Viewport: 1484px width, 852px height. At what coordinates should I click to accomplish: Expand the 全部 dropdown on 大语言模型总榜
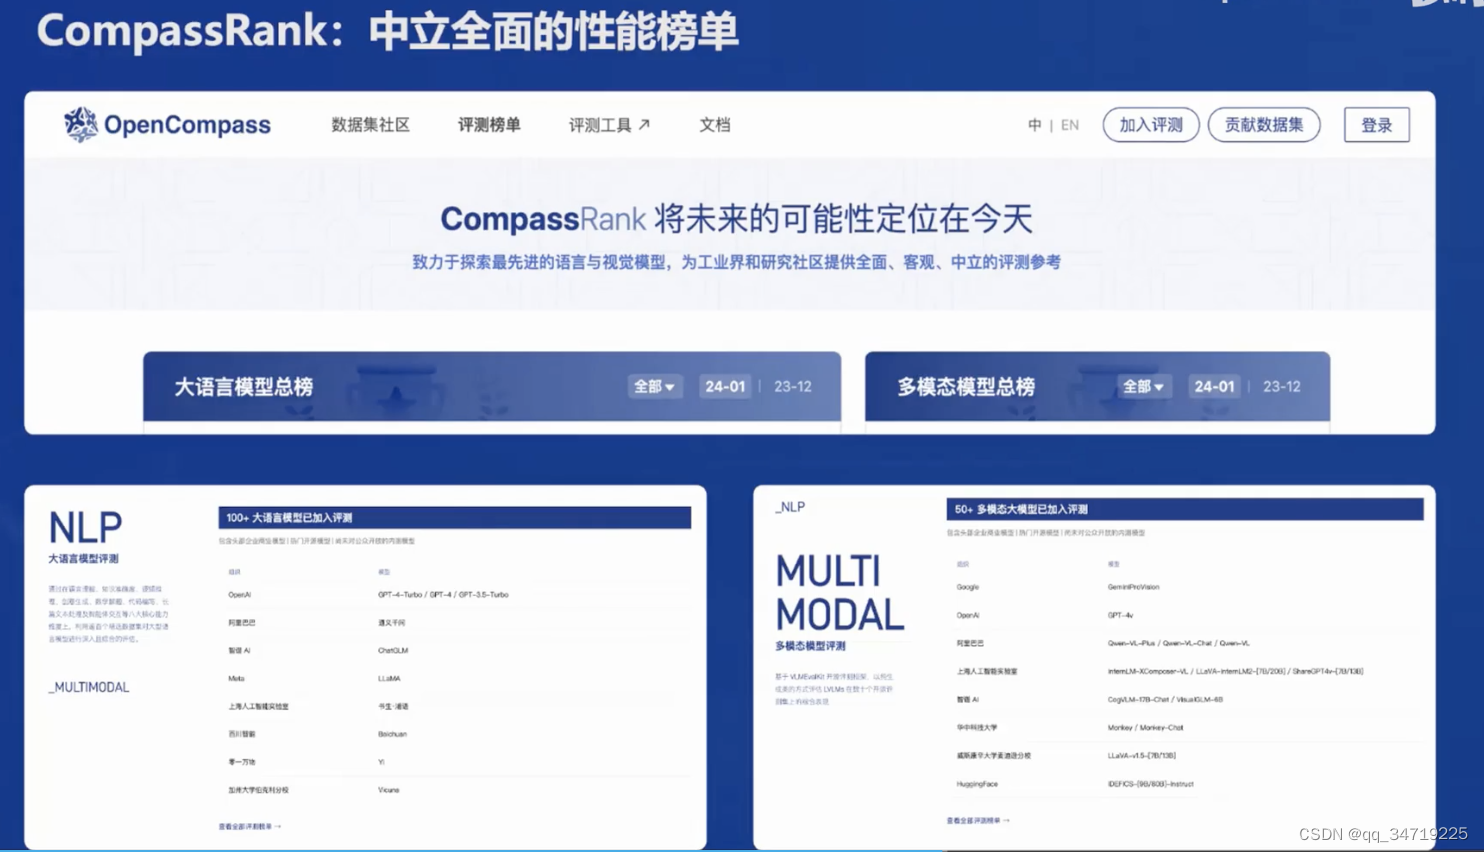(654, 386)
